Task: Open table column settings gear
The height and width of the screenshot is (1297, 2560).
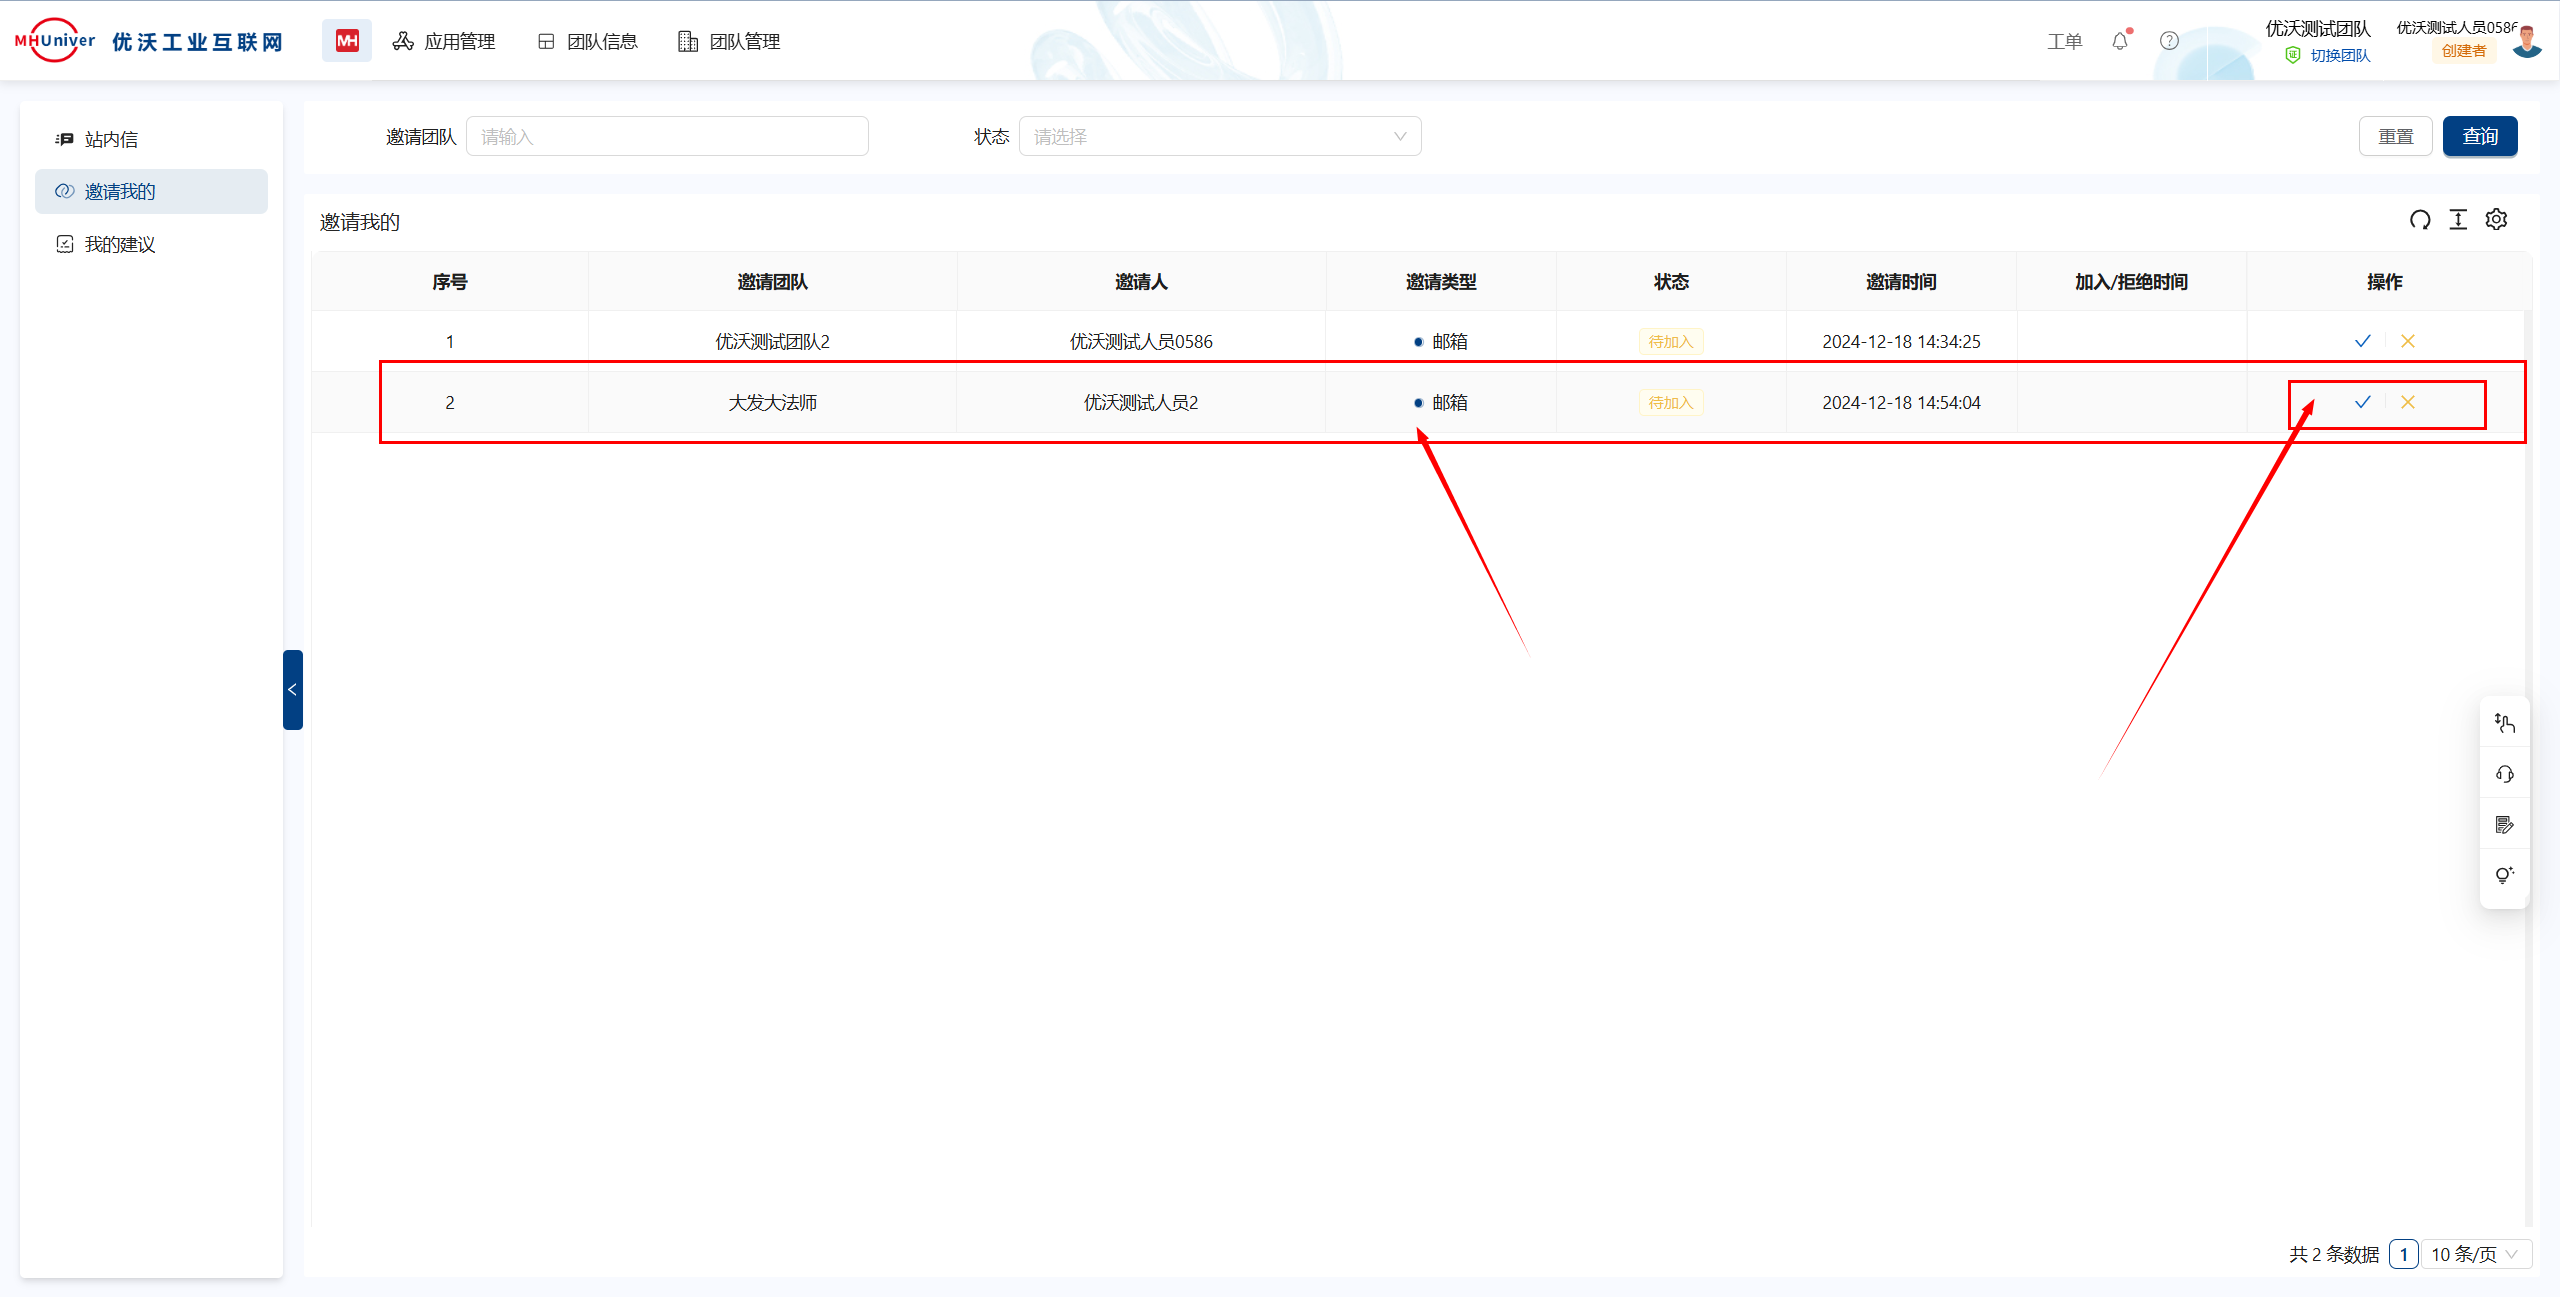Action: pyautogui.click(x=2496, y=220)
